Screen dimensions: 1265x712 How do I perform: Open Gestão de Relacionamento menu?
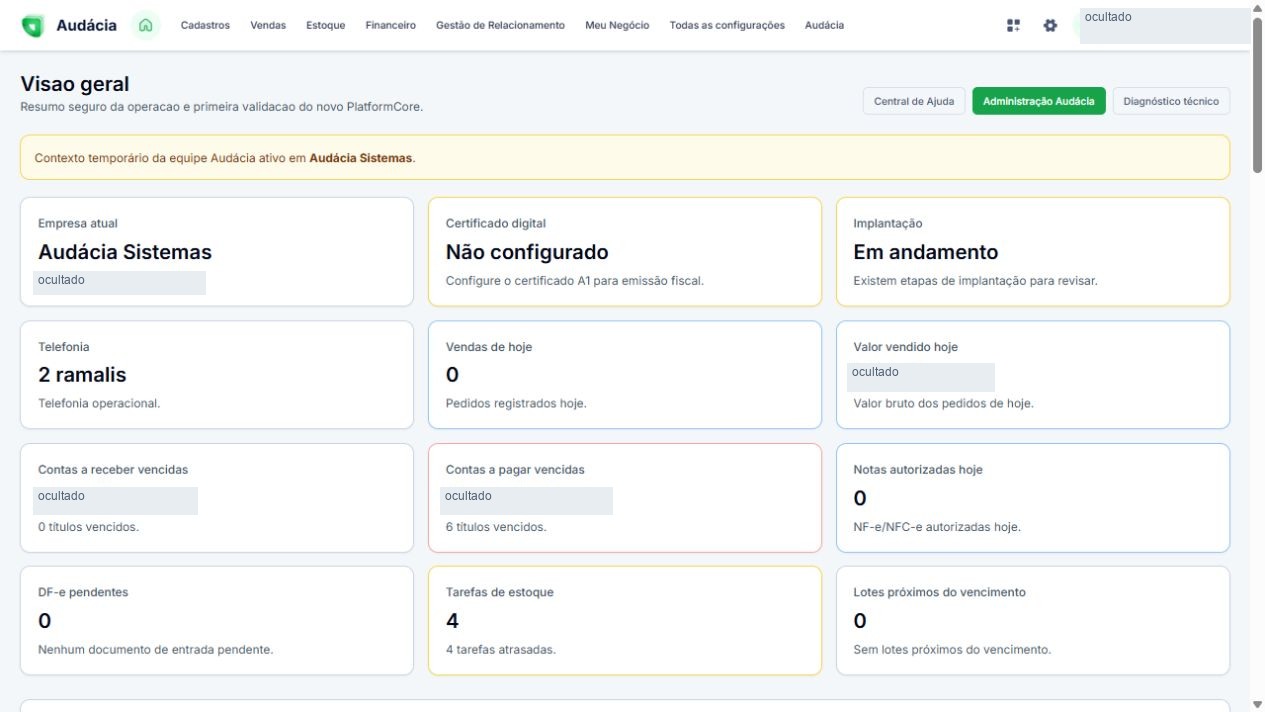(500, 25)
